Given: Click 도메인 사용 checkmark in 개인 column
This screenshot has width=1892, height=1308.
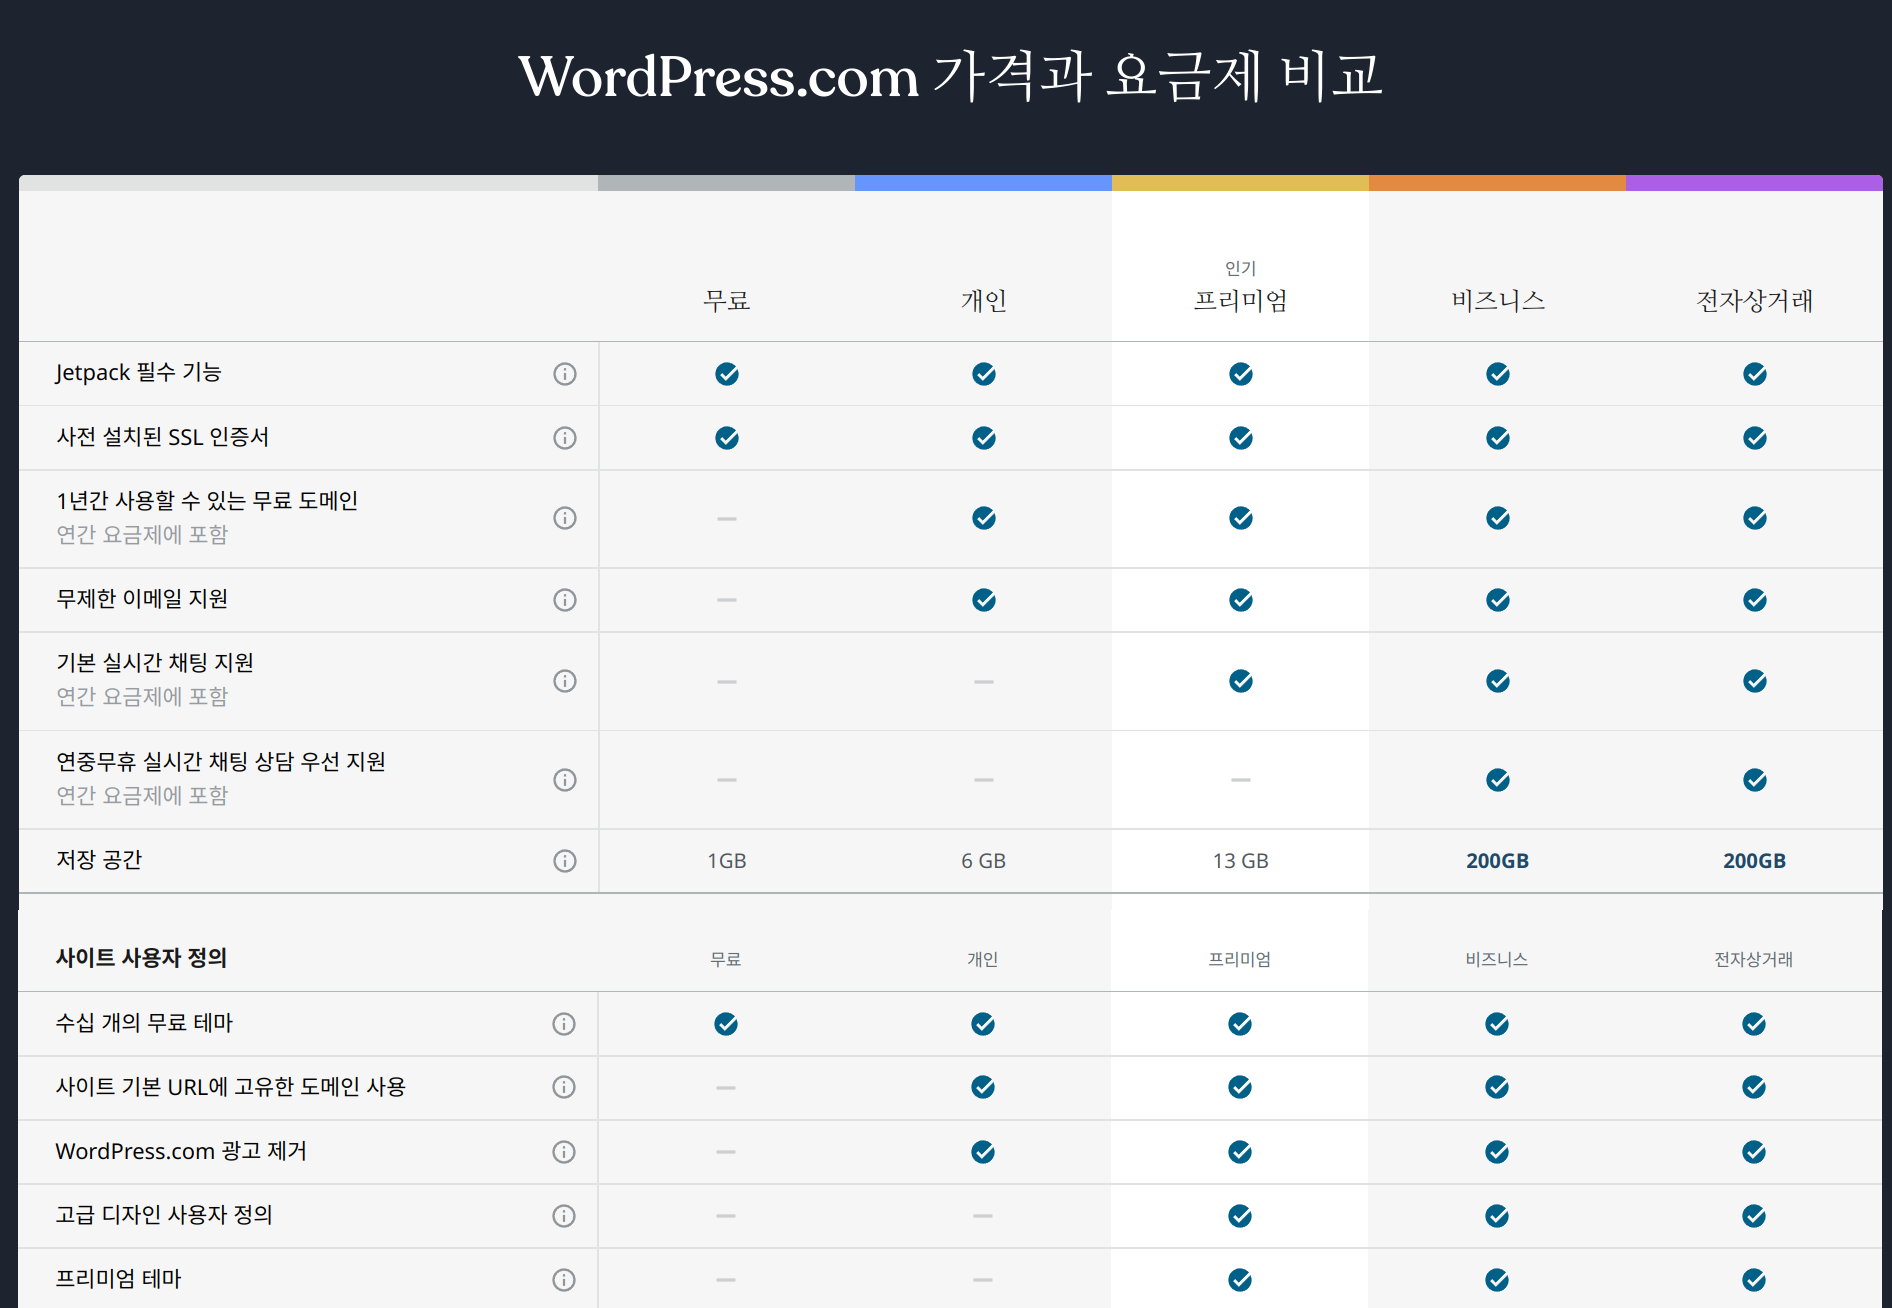Looking at the screenshot, I should tap(983, 1087).
